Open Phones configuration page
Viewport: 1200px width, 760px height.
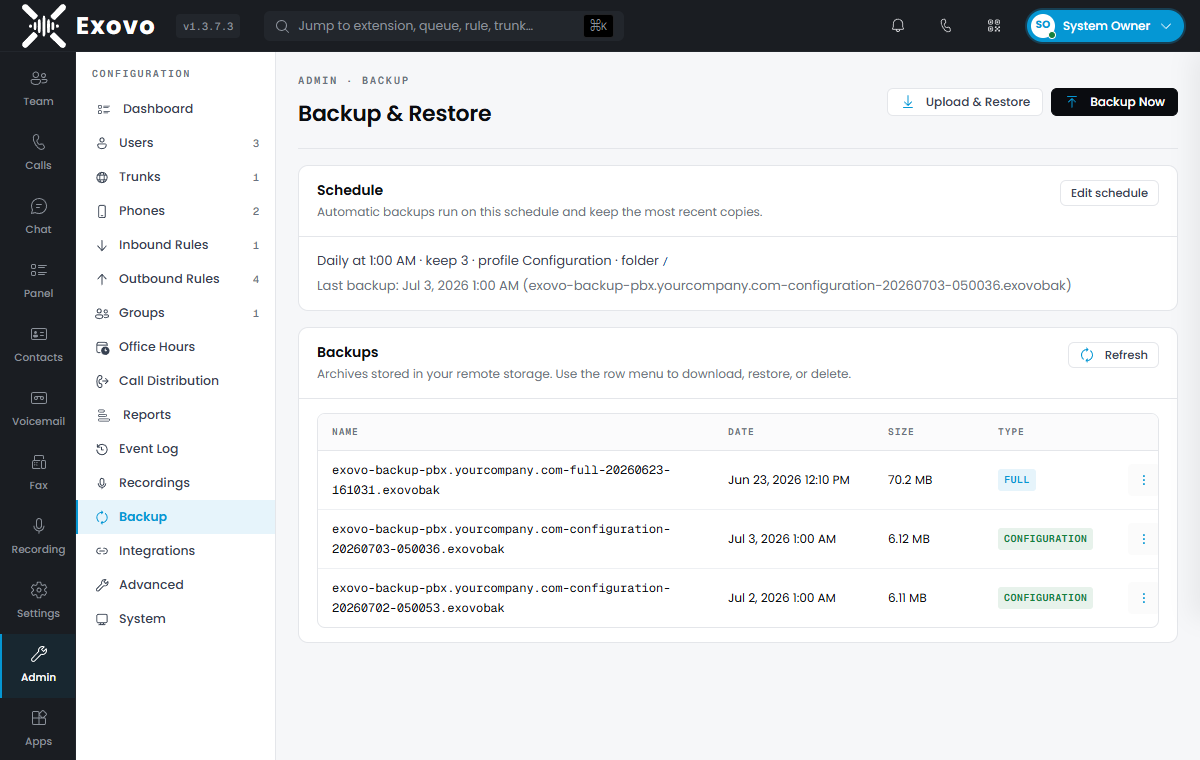click(175, 211)
